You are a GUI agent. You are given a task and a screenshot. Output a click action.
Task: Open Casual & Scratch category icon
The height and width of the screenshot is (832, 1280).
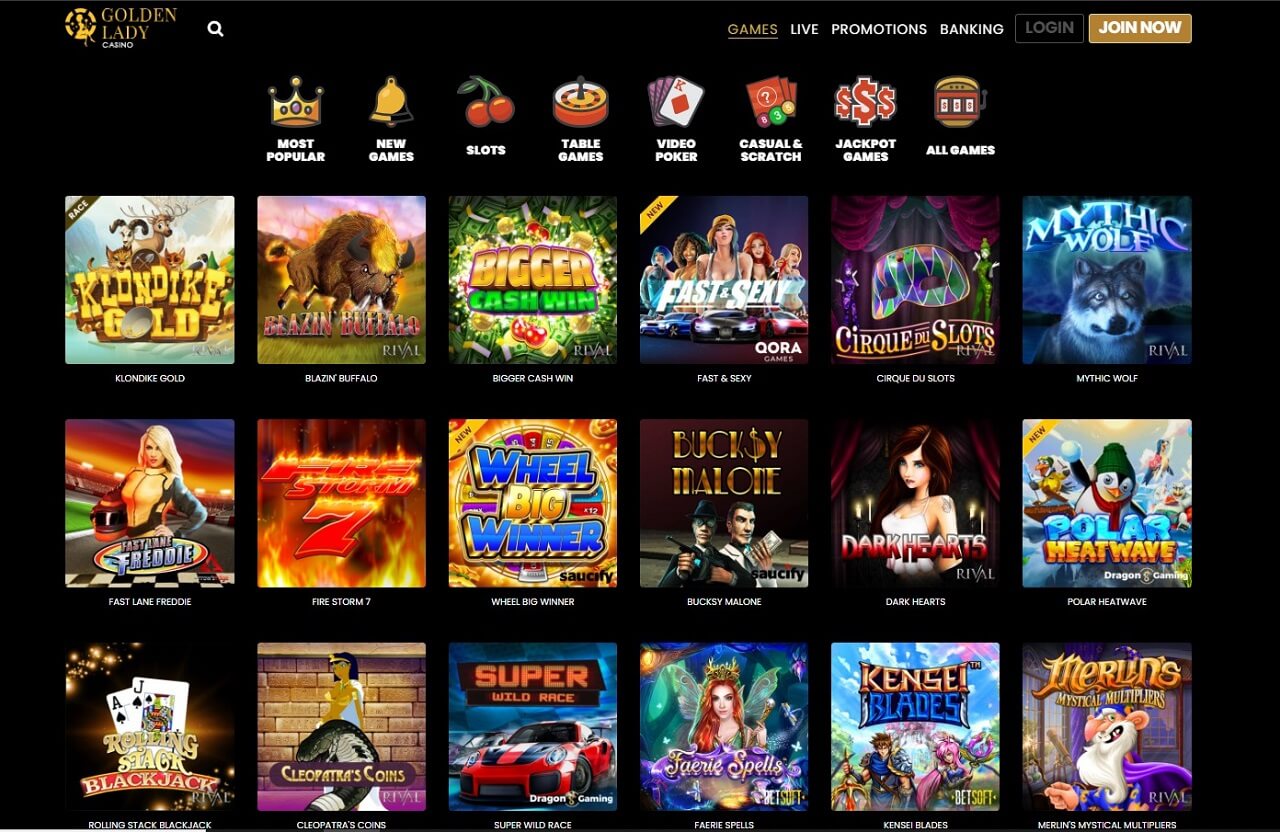(771, 102)
